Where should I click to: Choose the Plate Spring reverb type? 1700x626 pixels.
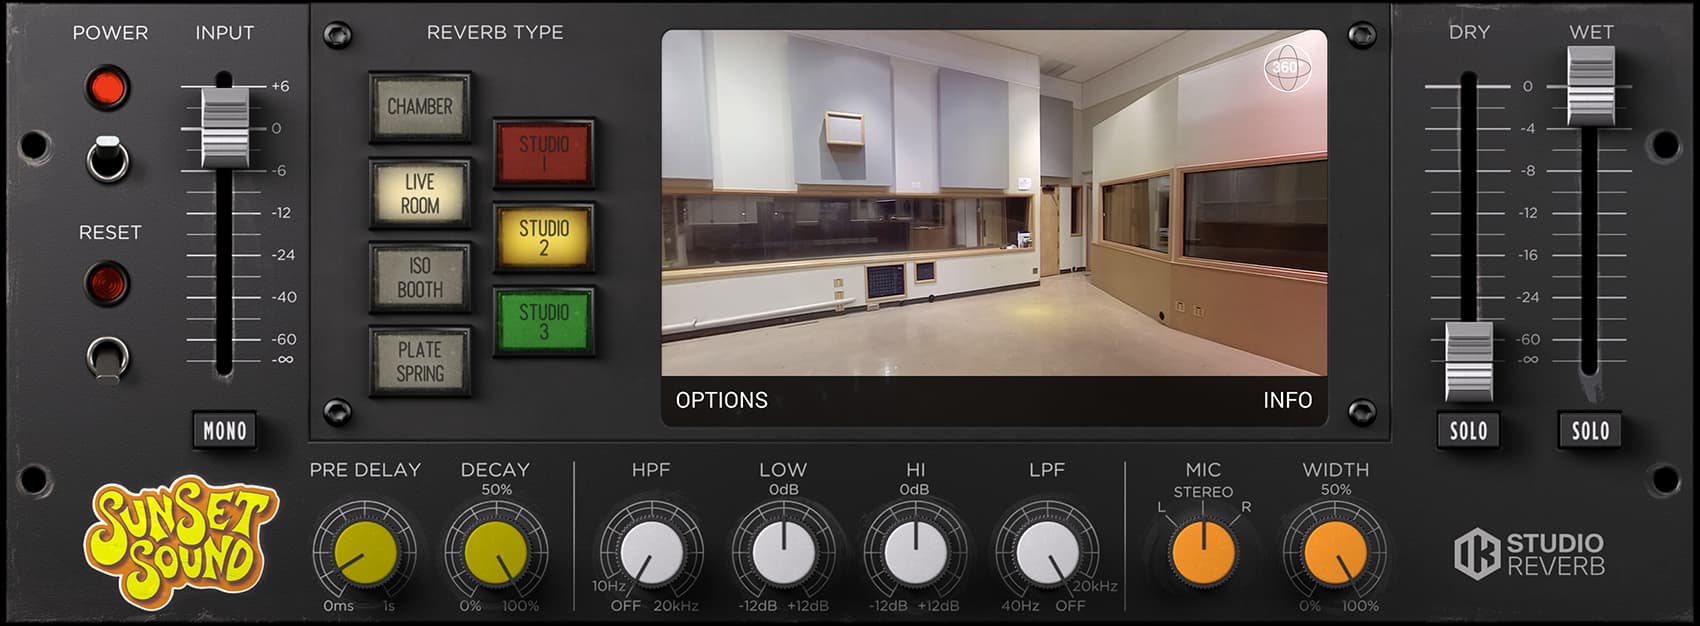point(420,362)
